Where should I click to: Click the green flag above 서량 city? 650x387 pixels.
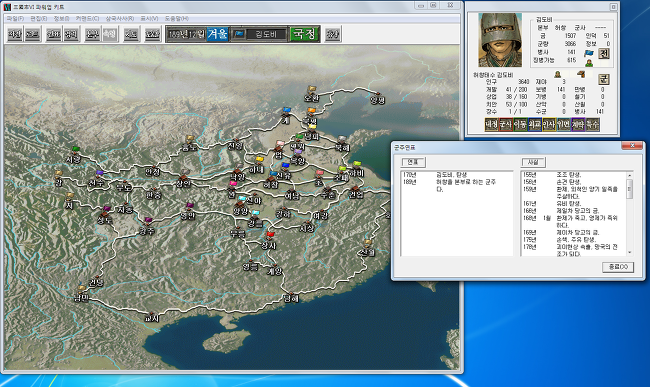coord(75,149)
